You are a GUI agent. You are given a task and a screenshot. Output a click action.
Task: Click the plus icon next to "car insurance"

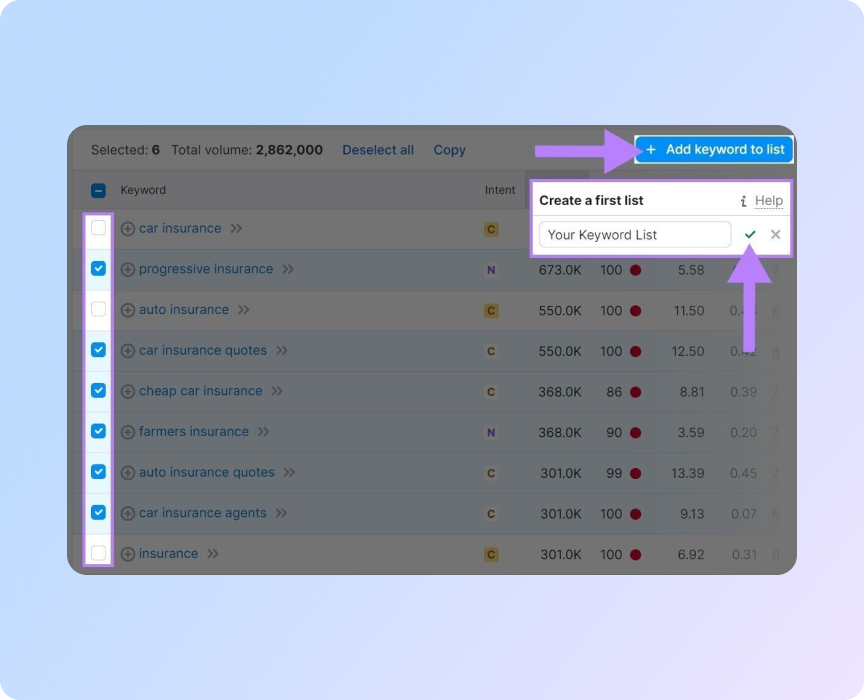tap(127, 228)
